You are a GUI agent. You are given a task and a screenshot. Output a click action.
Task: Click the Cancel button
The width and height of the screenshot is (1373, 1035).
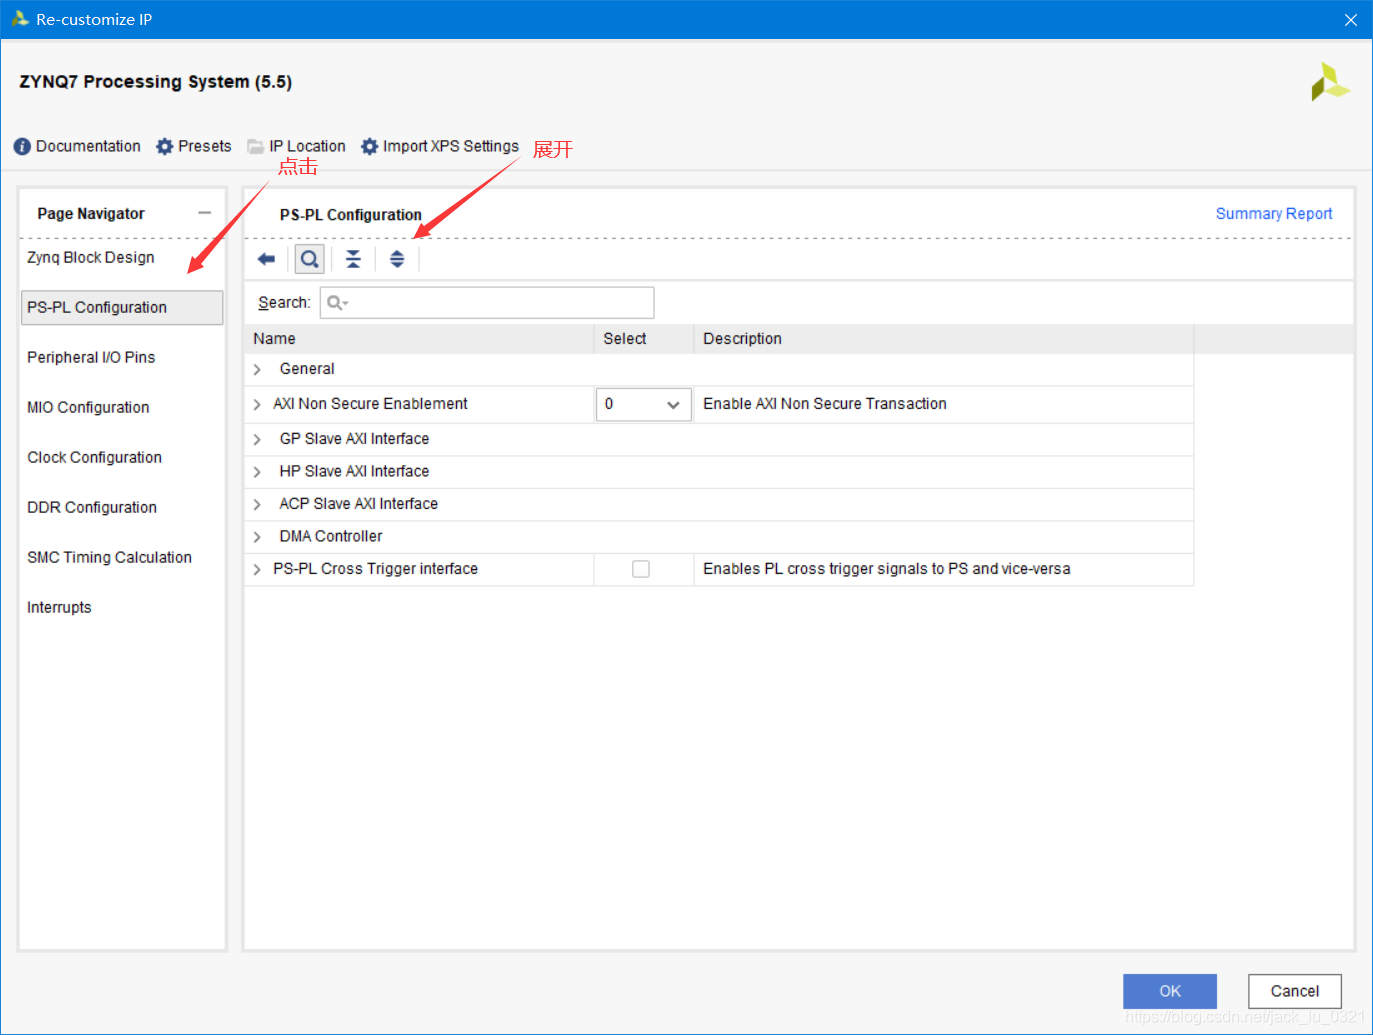tap(1295, 991)
